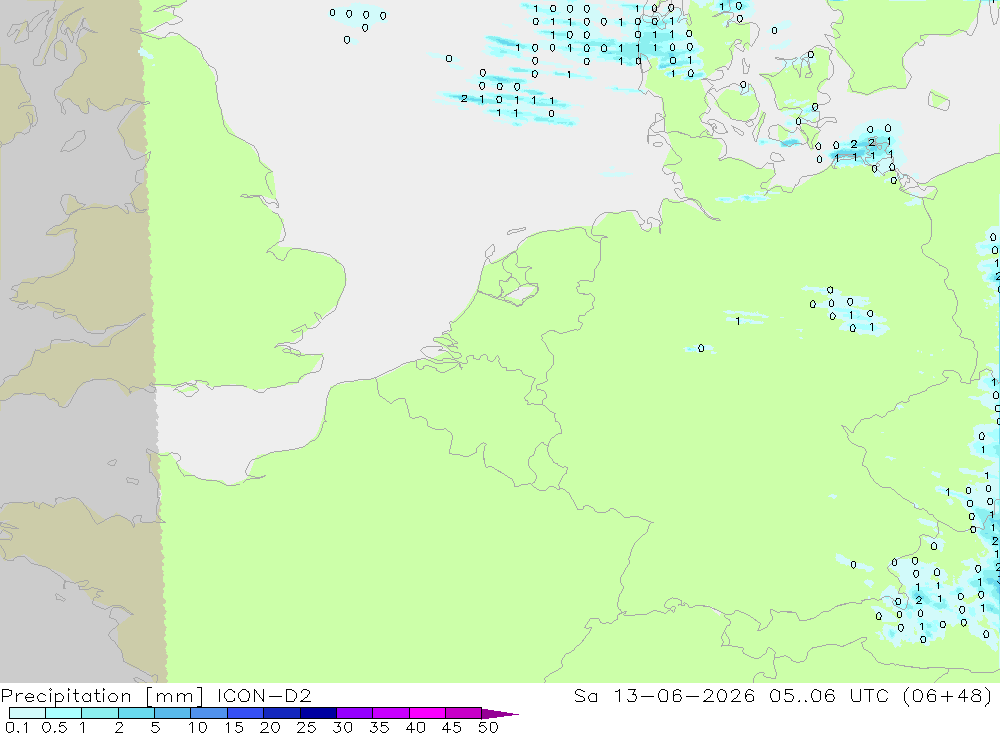
Task: Click the 'ICON-D2' model name label
Action: [x=264, y=695]
